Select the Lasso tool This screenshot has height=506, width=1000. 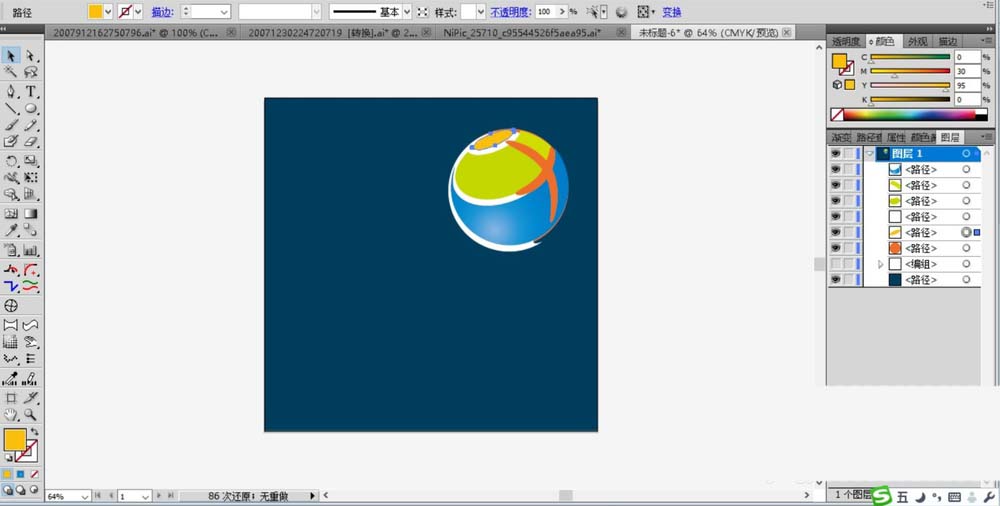pos(30,73)
